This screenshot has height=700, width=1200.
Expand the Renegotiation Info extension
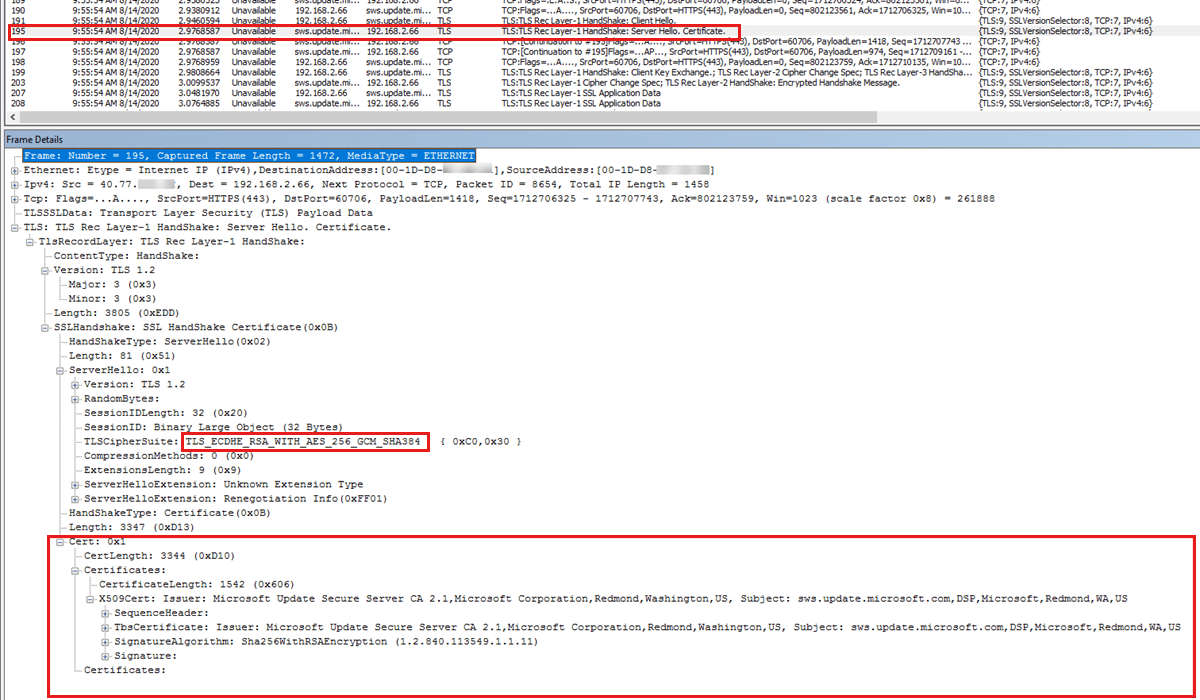(75, 500)
